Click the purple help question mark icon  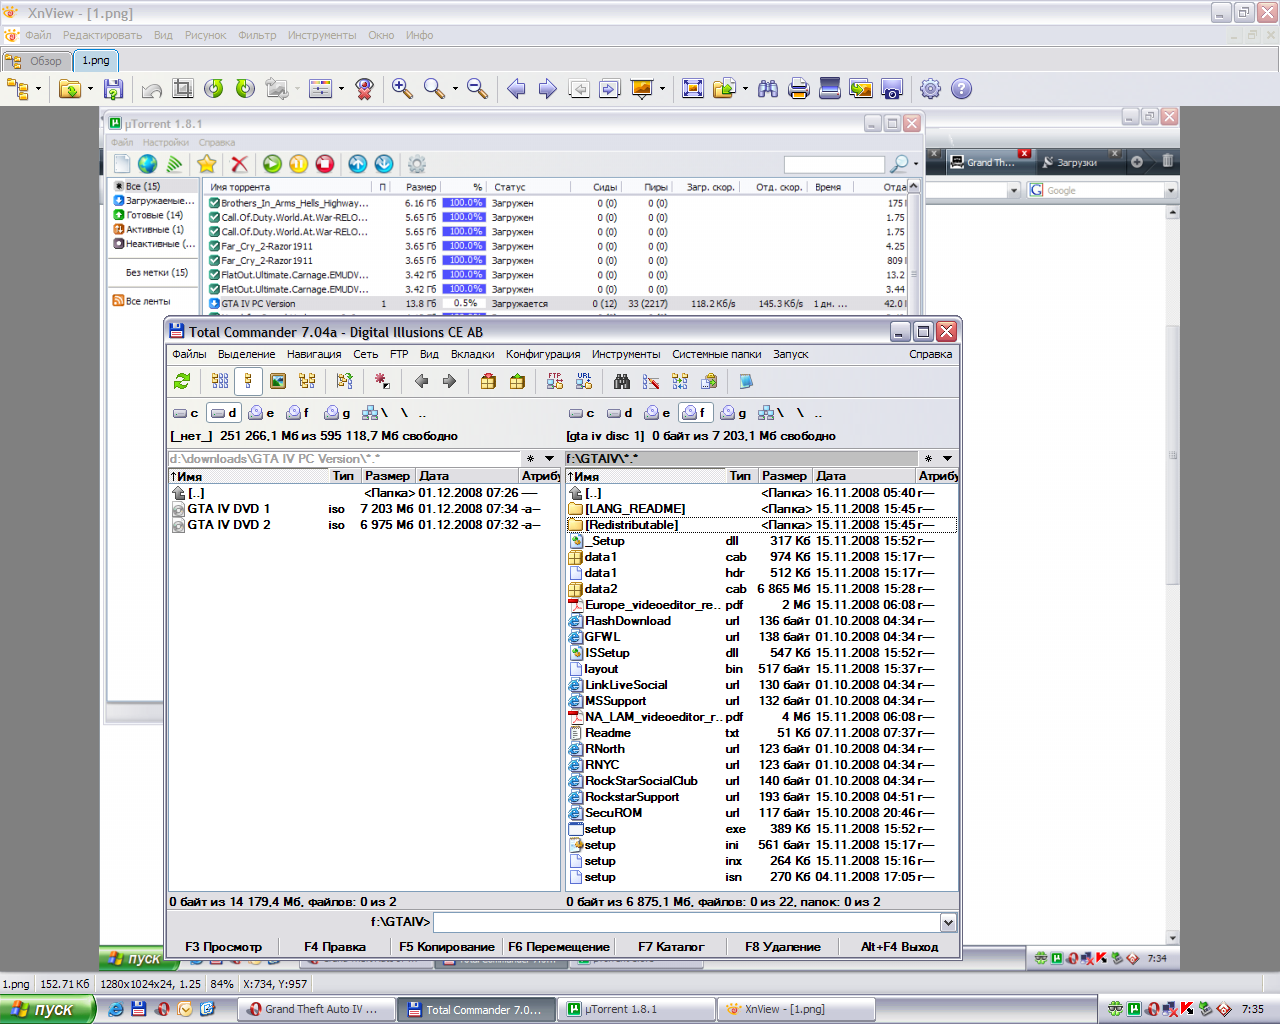coord(961,89)
